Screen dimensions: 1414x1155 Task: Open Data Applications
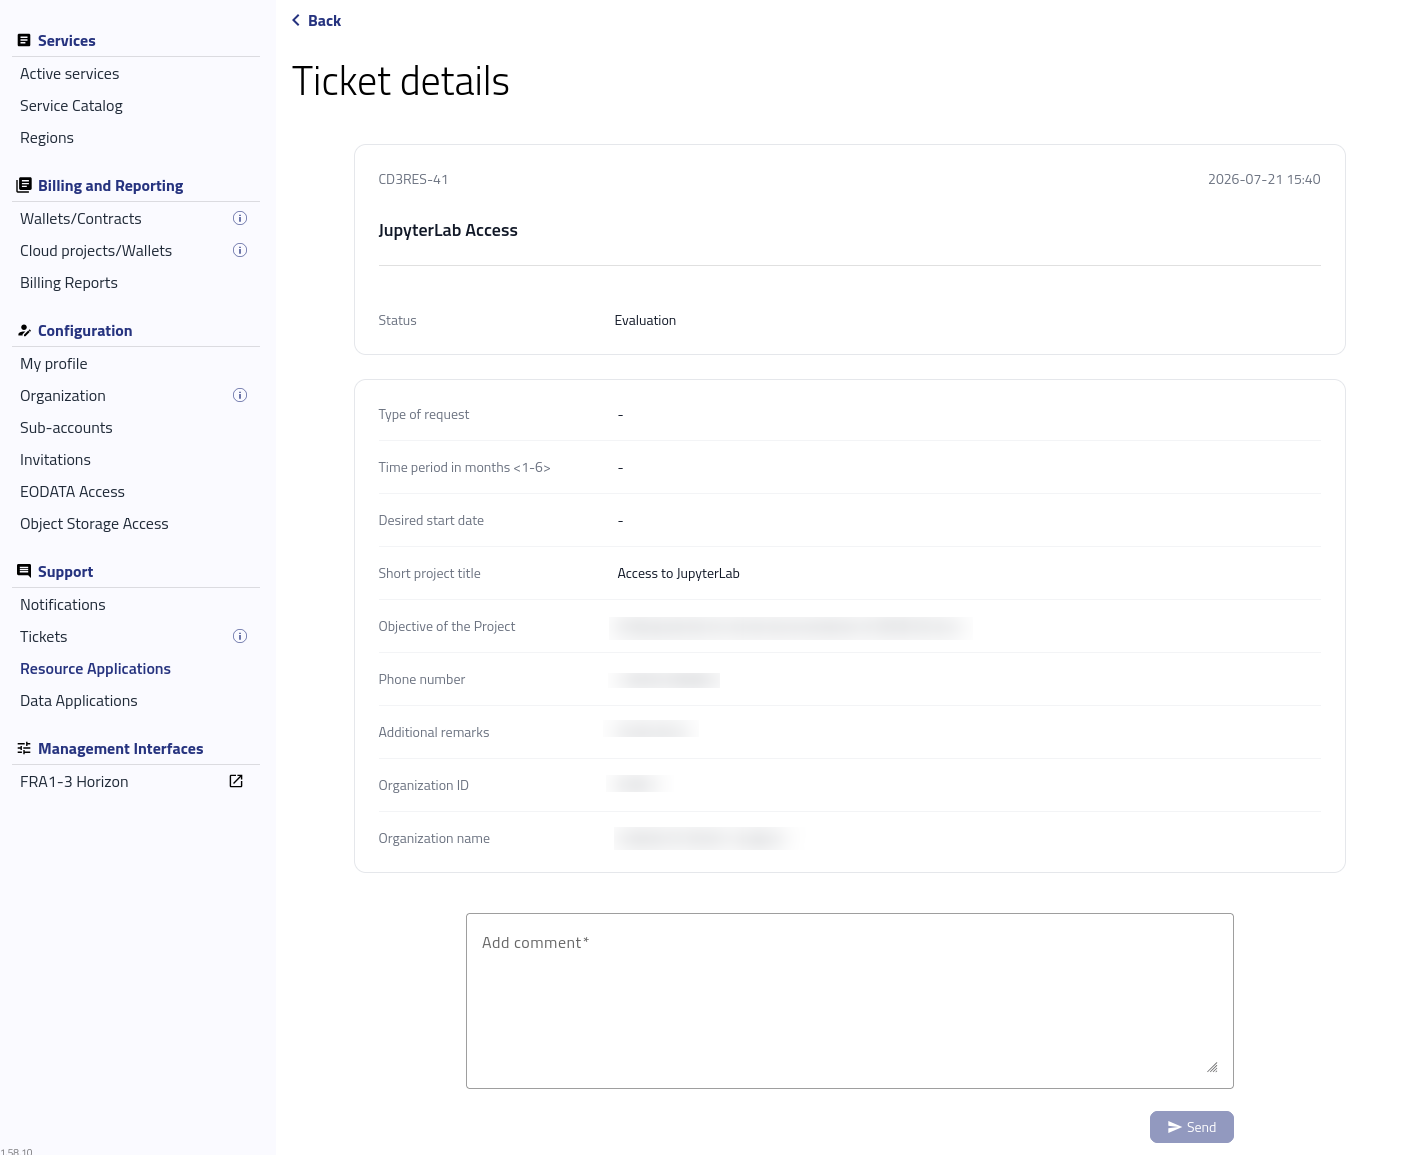(79, 701)
